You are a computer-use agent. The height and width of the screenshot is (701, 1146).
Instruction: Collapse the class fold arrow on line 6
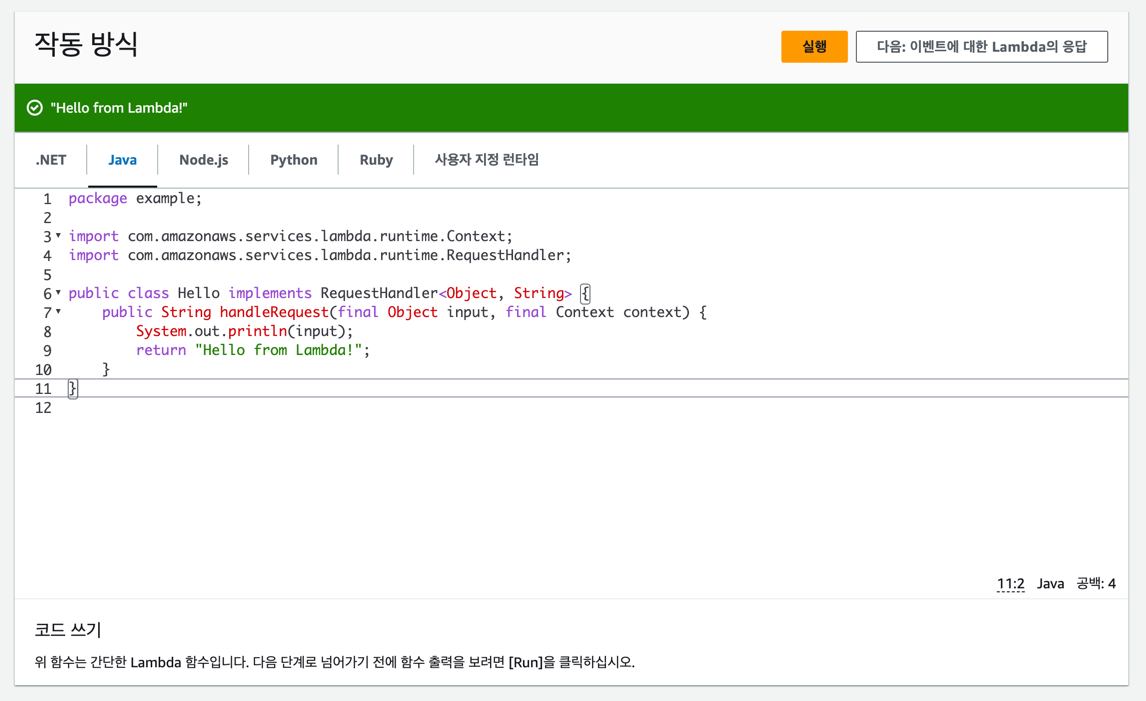pos(58,292)
